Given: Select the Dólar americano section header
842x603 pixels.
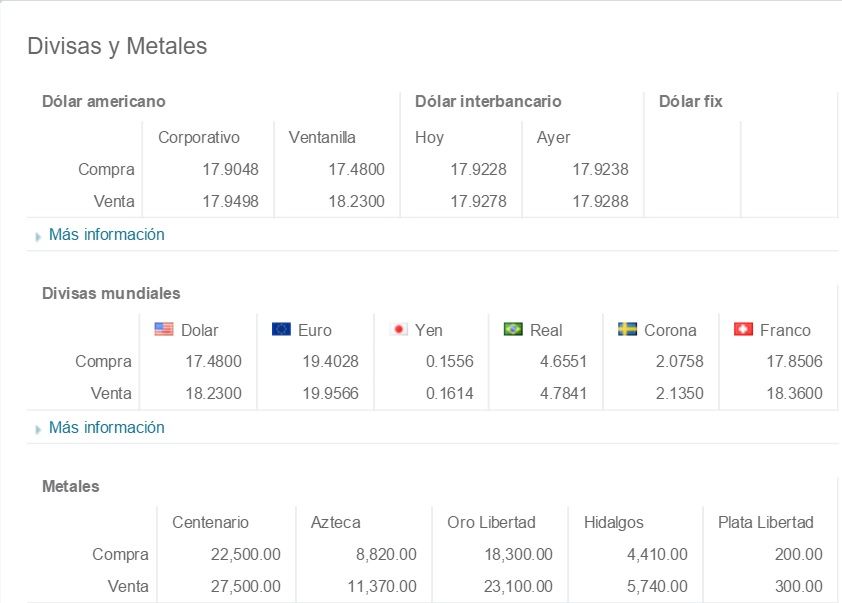Looking at the screenshot, I should pyautogui.click(x=104, y=101).
